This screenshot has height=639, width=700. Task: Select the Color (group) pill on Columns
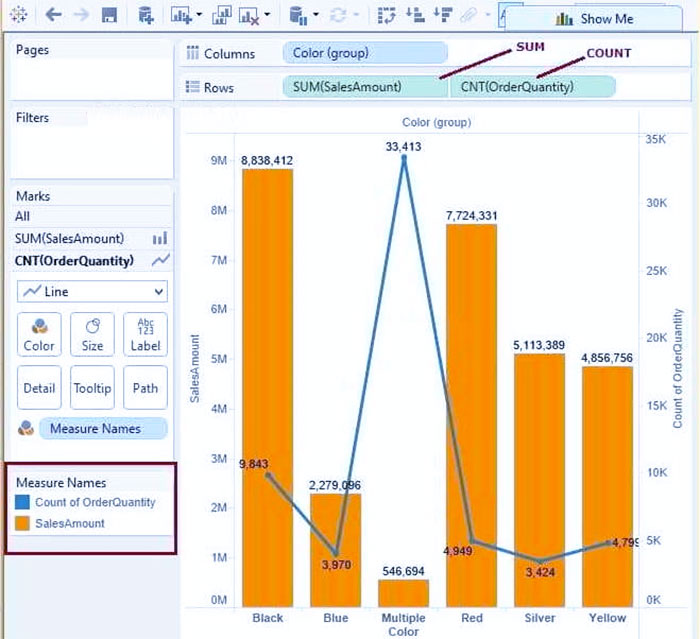pyautogui.click(x=365, y=53)
